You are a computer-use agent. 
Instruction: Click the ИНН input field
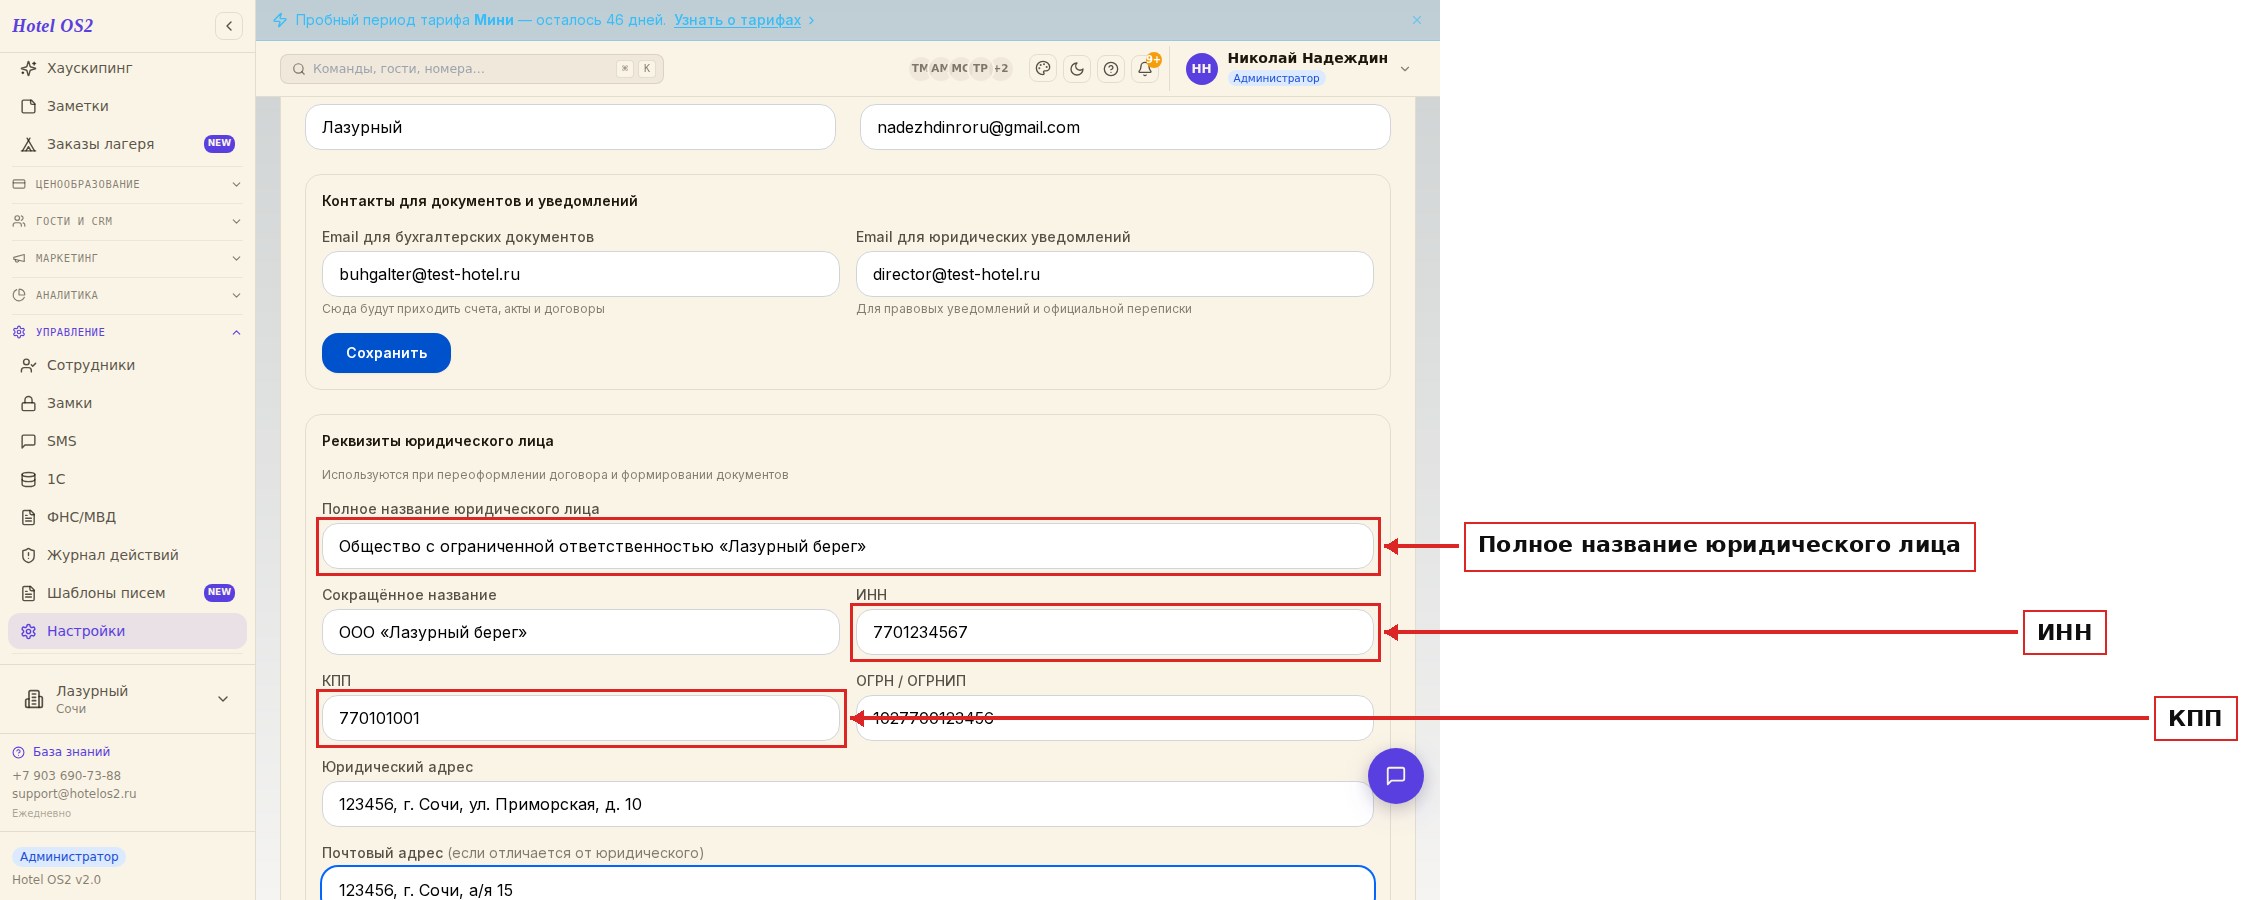pos(1114,632)
